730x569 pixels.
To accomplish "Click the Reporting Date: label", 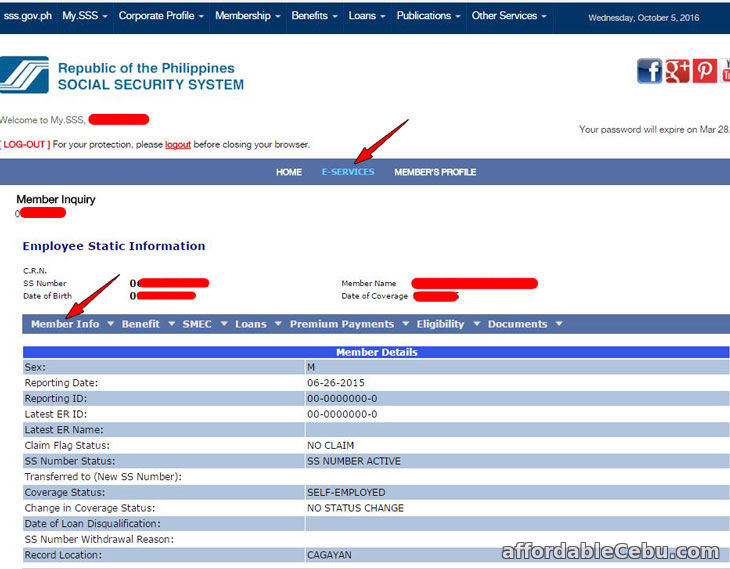I will [x=61, y=383].
